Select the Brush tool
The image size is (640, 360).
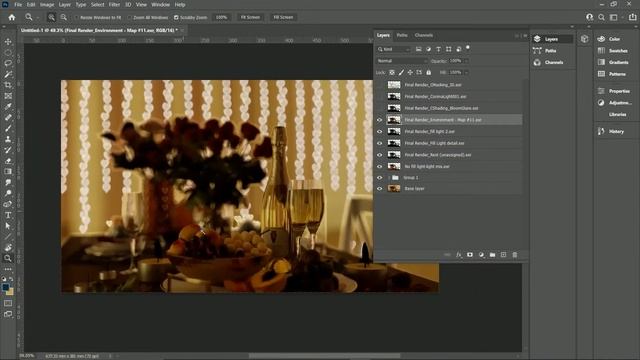8,128
